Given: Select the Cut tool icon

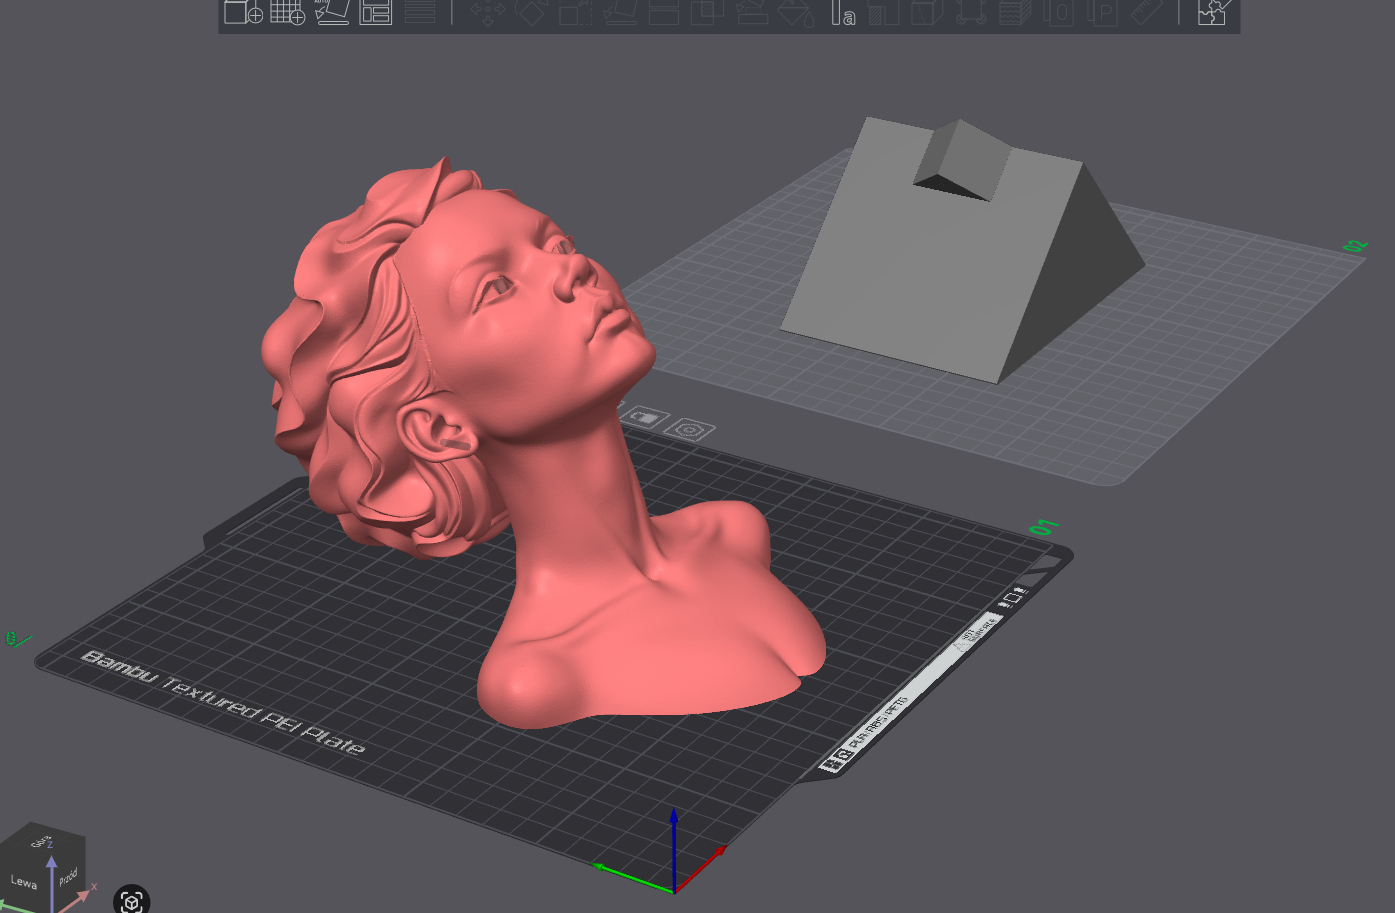Looking at the screenshot, I should point(664,12).
